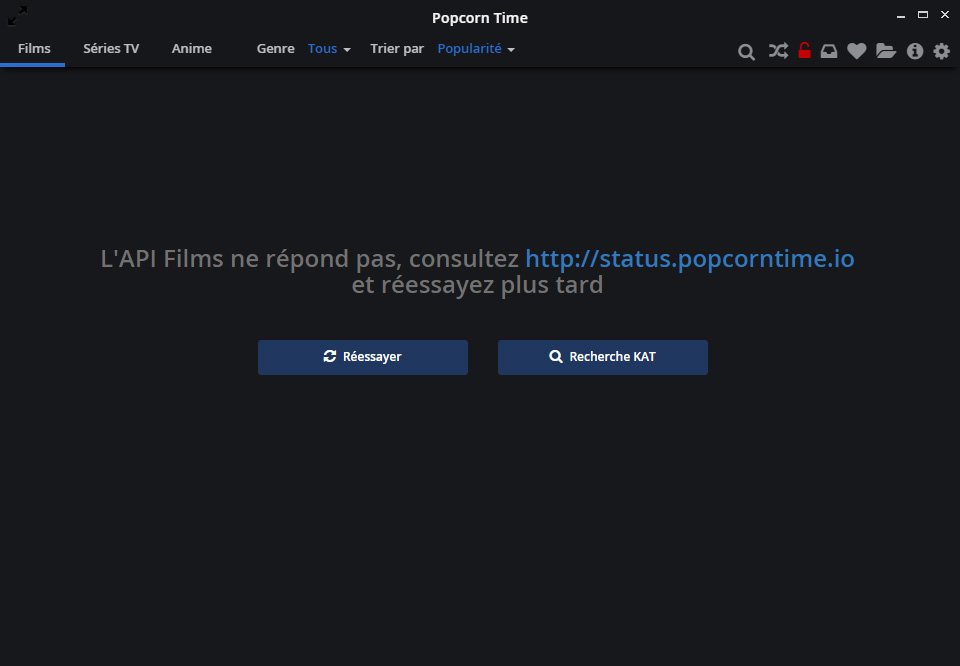Screen dimensions: 960x666
Task: Minimize the Popcorn Time window
Action: pyautogui.click(x=901, y=16)
